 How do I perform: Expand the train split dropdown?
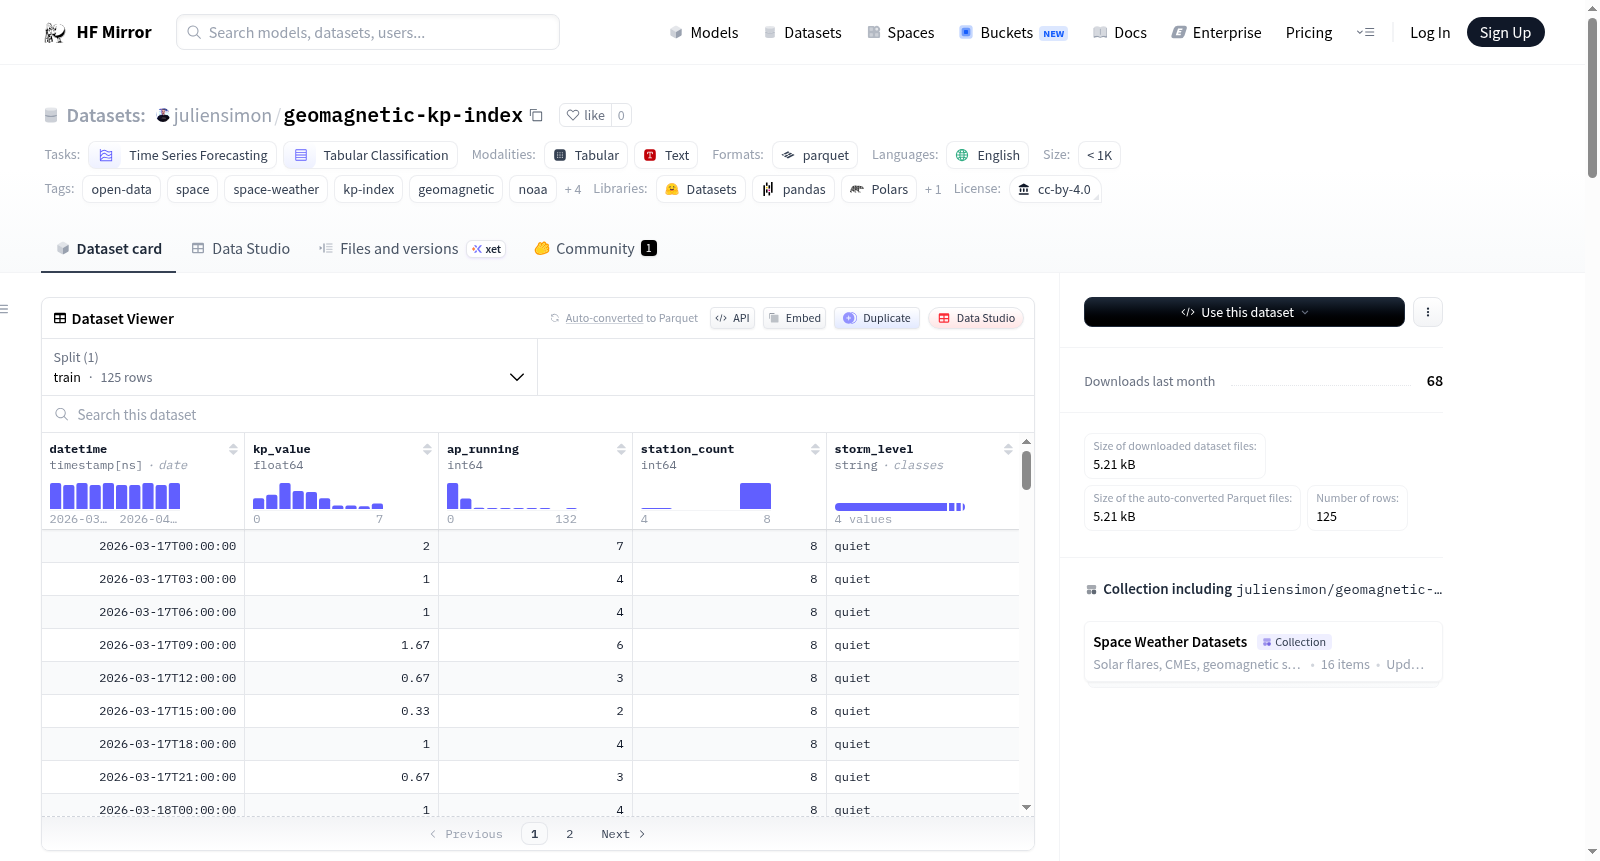[x=289, y=367]
